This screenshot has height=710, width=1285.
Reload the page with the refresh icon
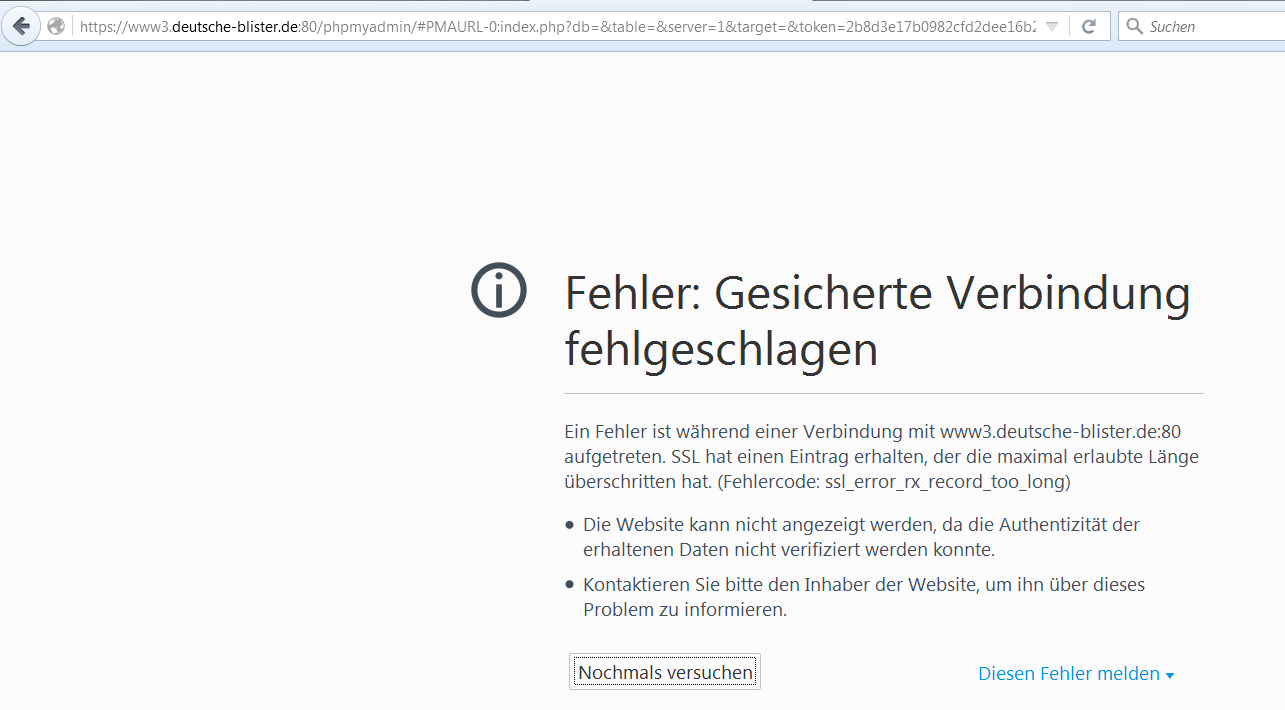point(1089,27)
